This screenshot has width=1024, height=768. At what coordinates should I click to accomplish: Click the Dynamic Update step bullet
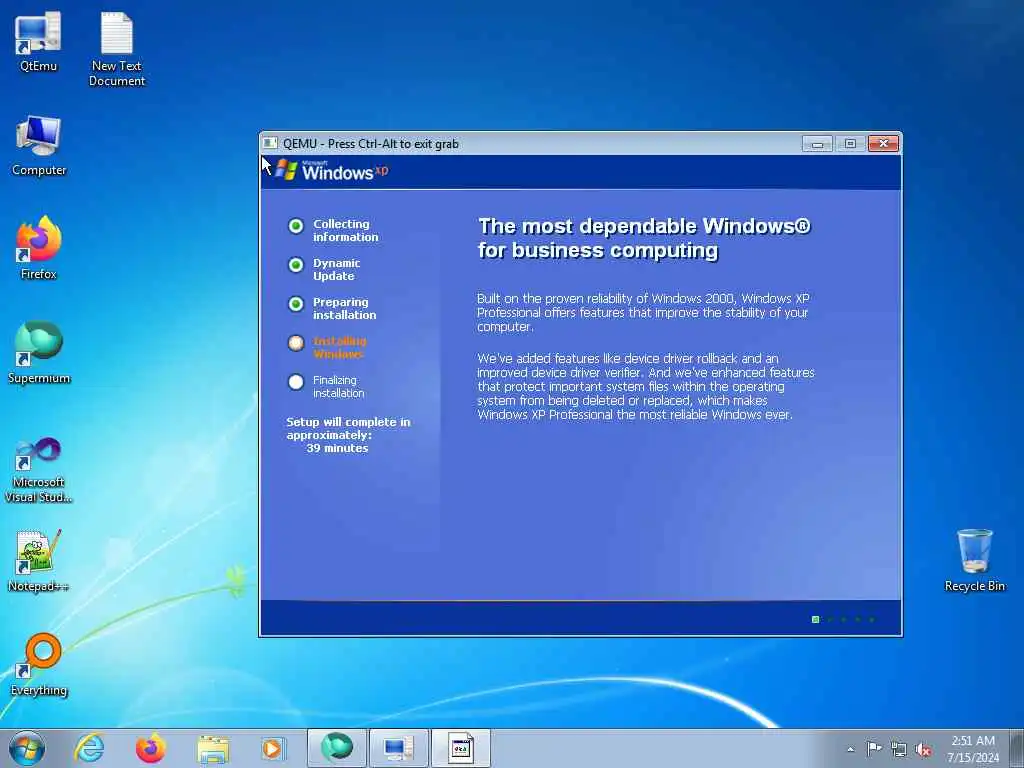coord(296,265)
